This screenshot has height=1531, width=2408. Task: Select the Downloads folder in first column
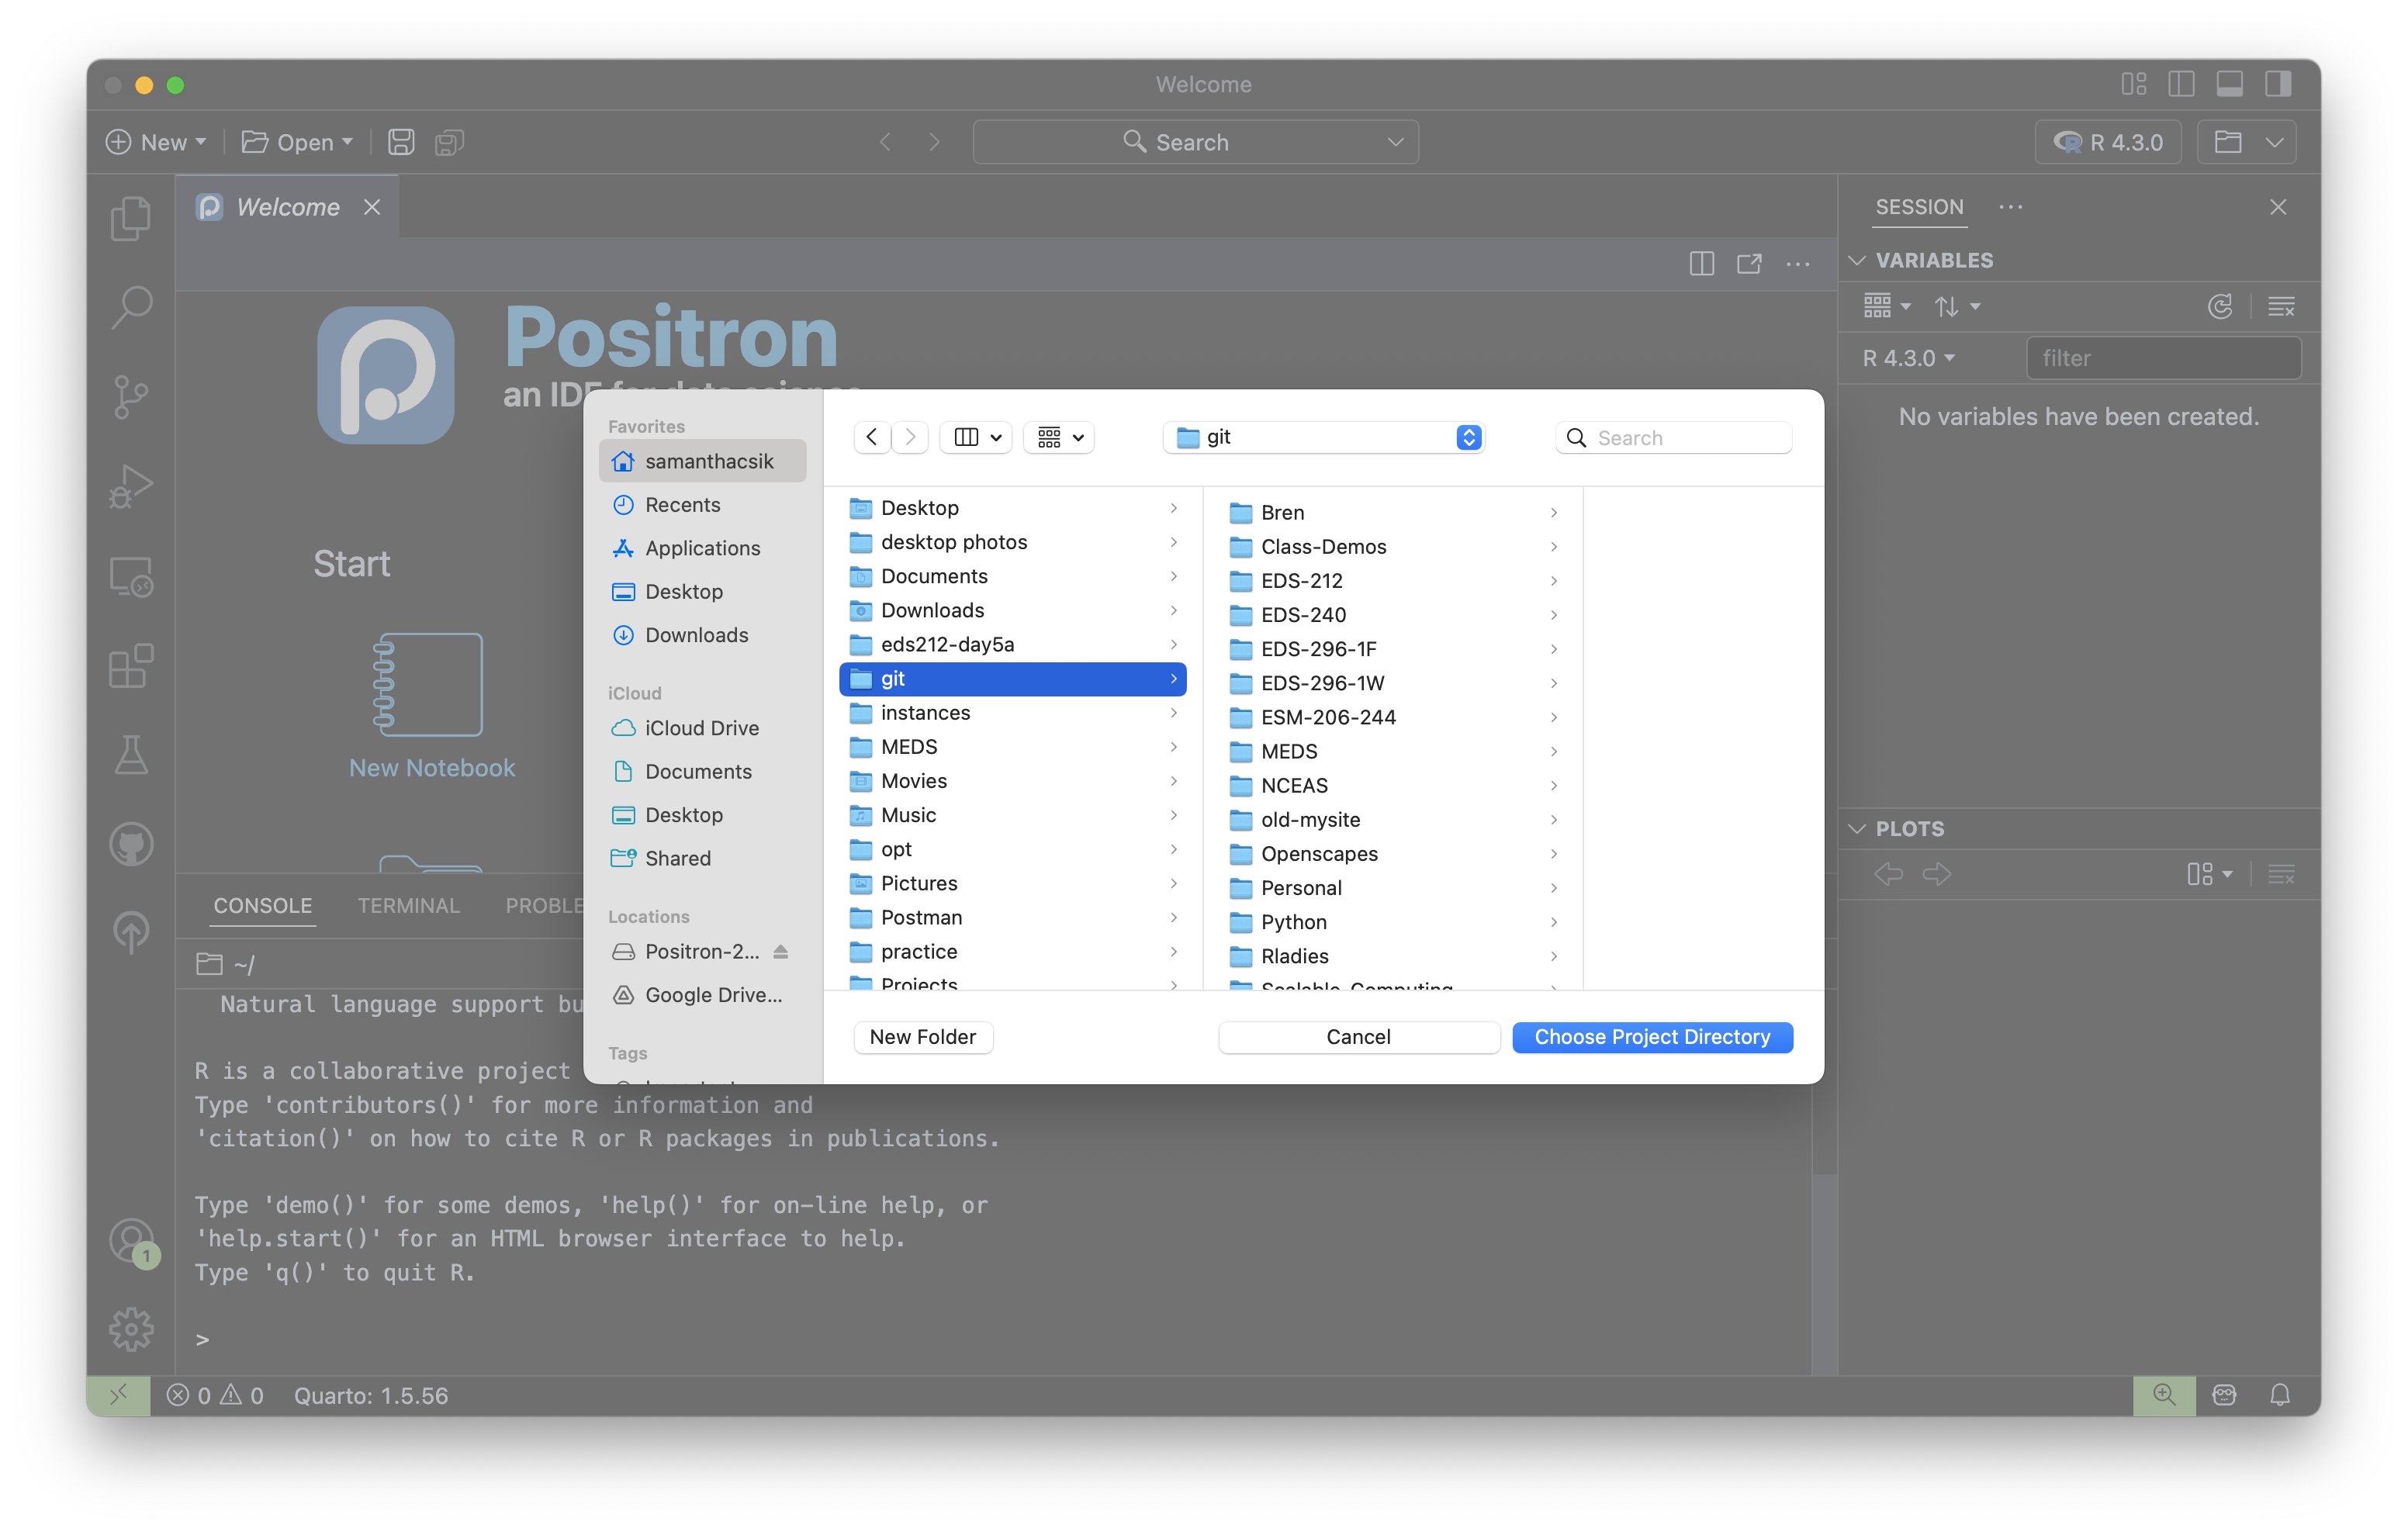(1013, 610)
